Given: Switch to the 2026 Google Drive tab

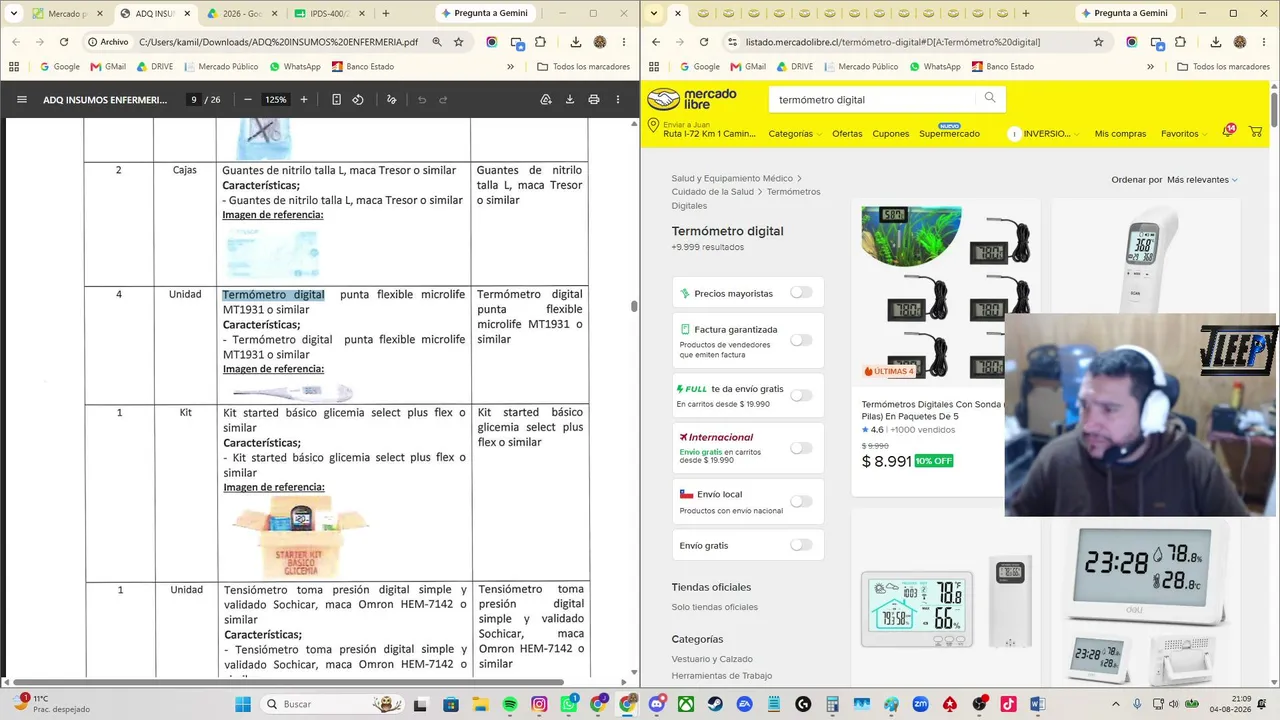Looking at the screenshot, I should coord(242,14).
